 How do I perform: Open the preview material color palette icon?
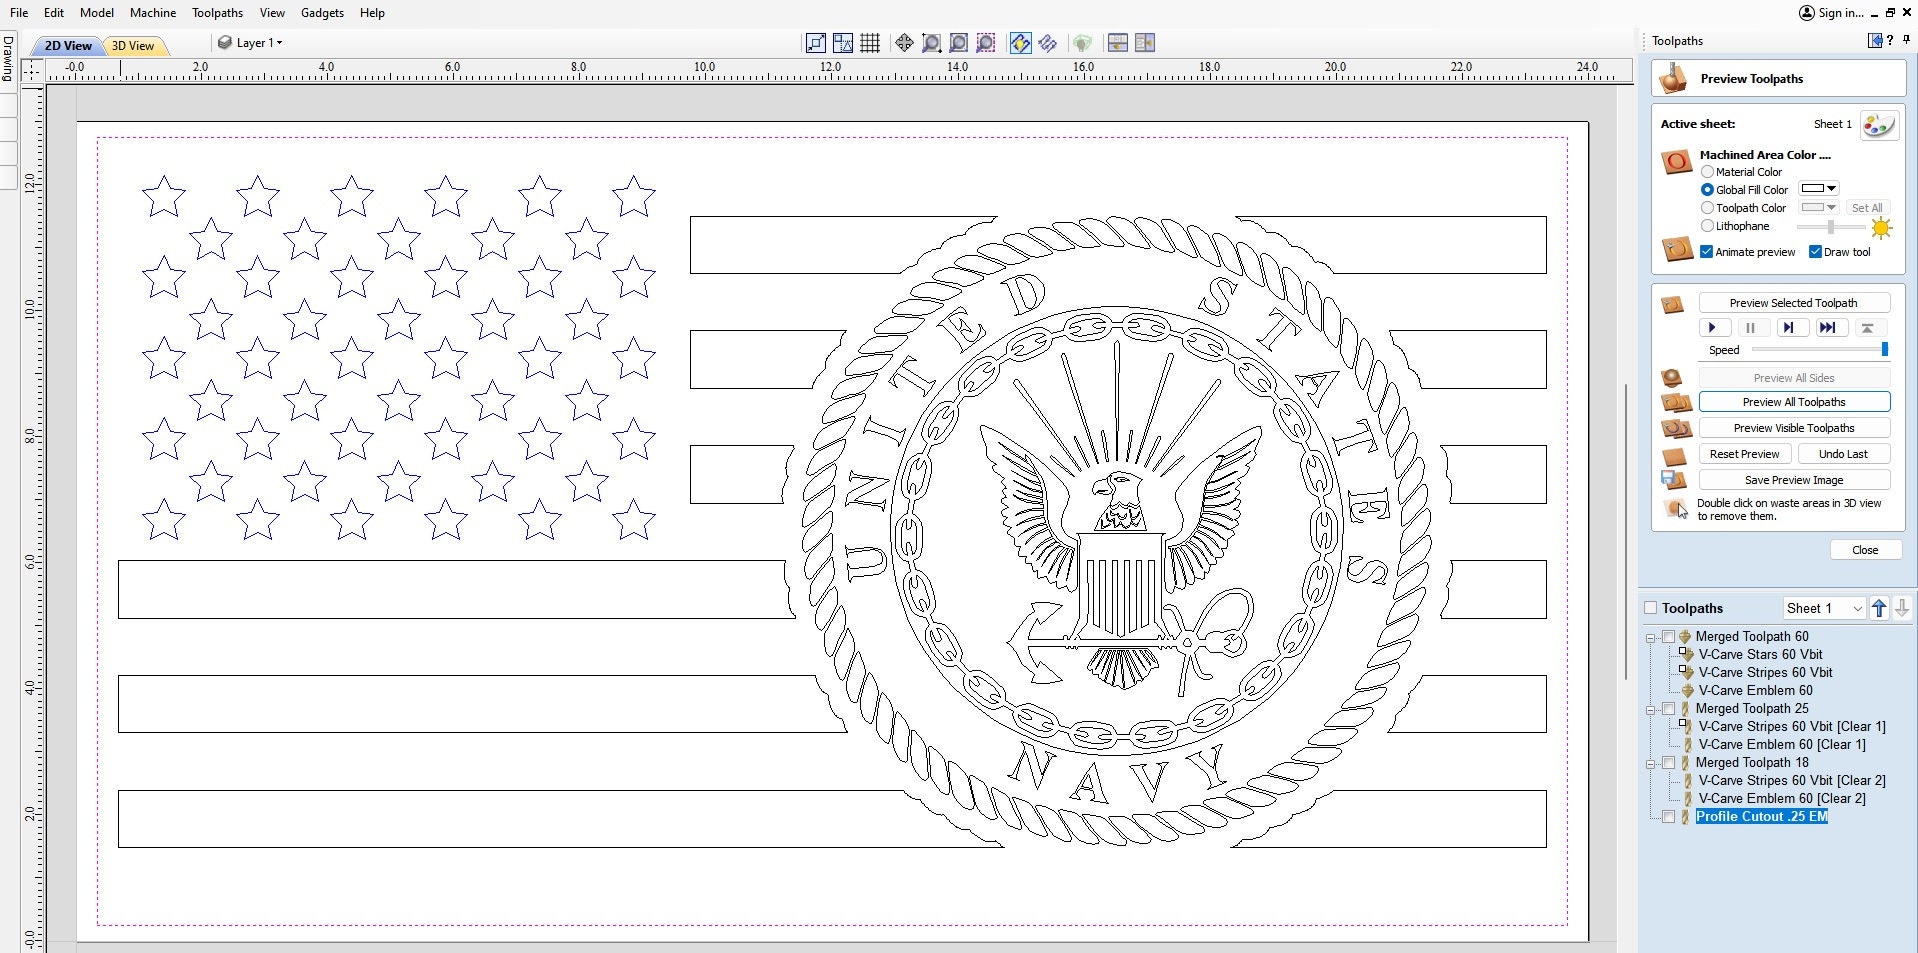tap(1877, 124)
